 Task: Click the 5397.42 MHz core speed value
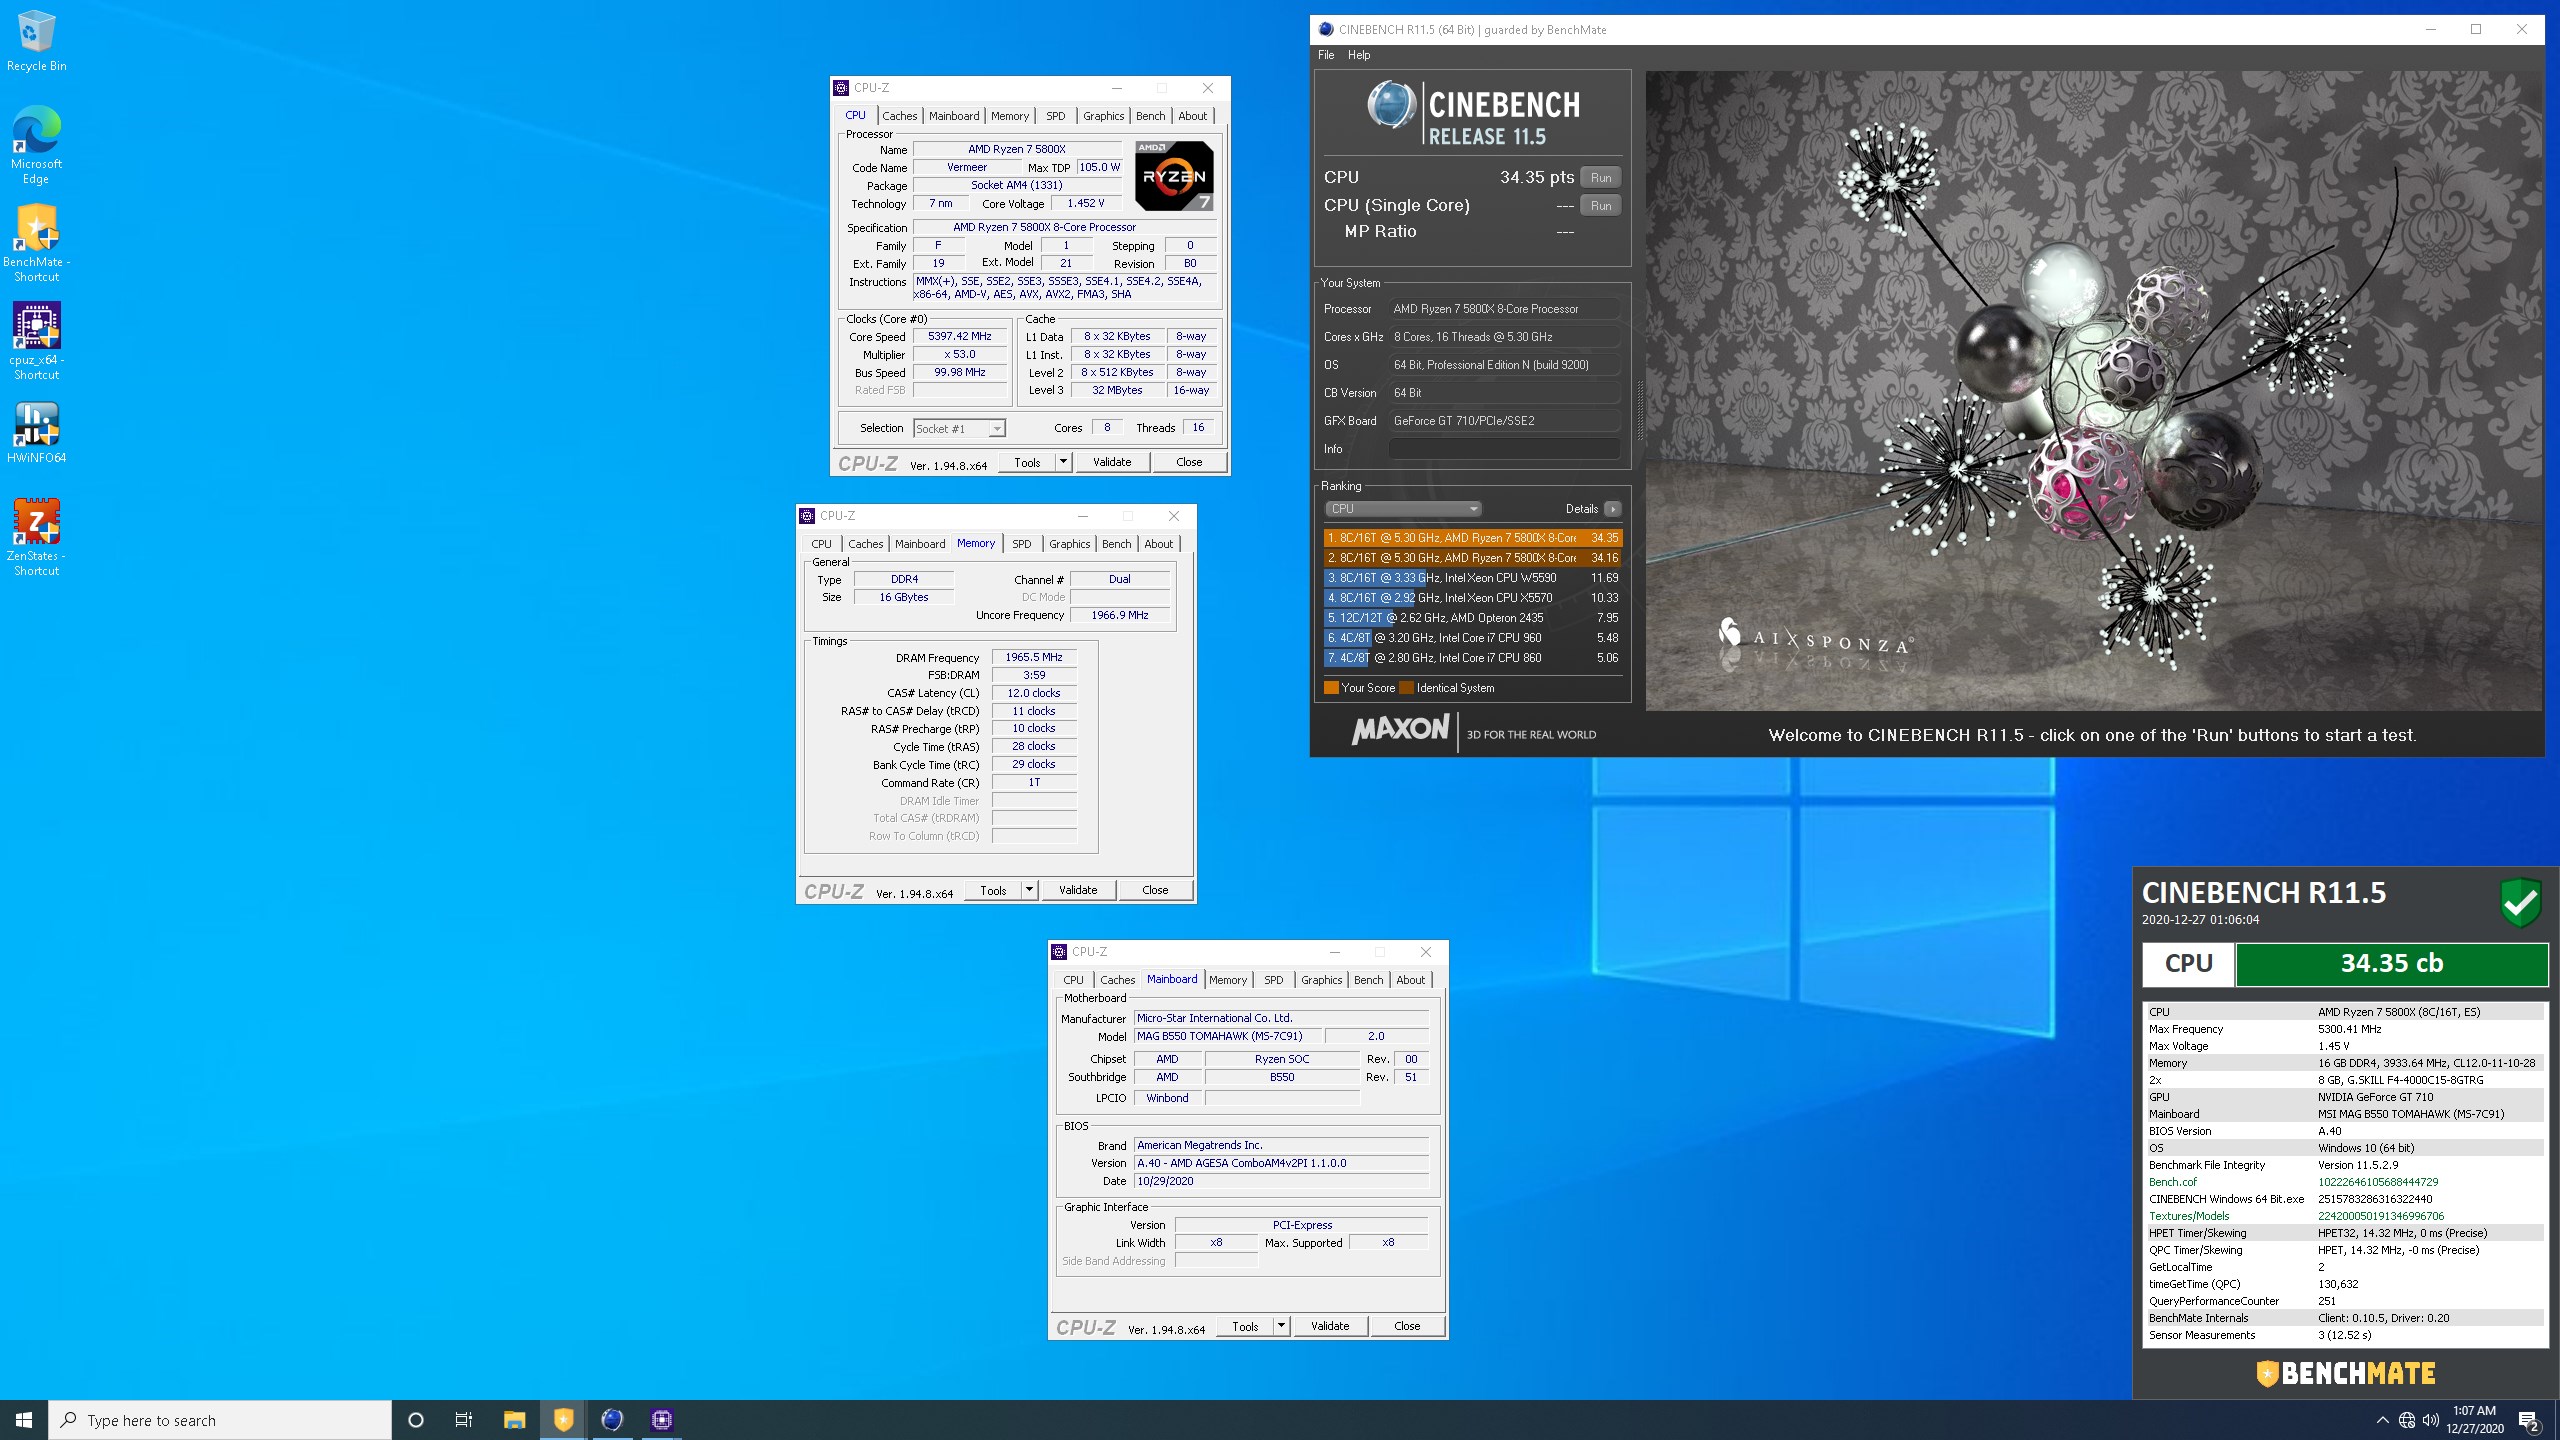click(959, 336)
